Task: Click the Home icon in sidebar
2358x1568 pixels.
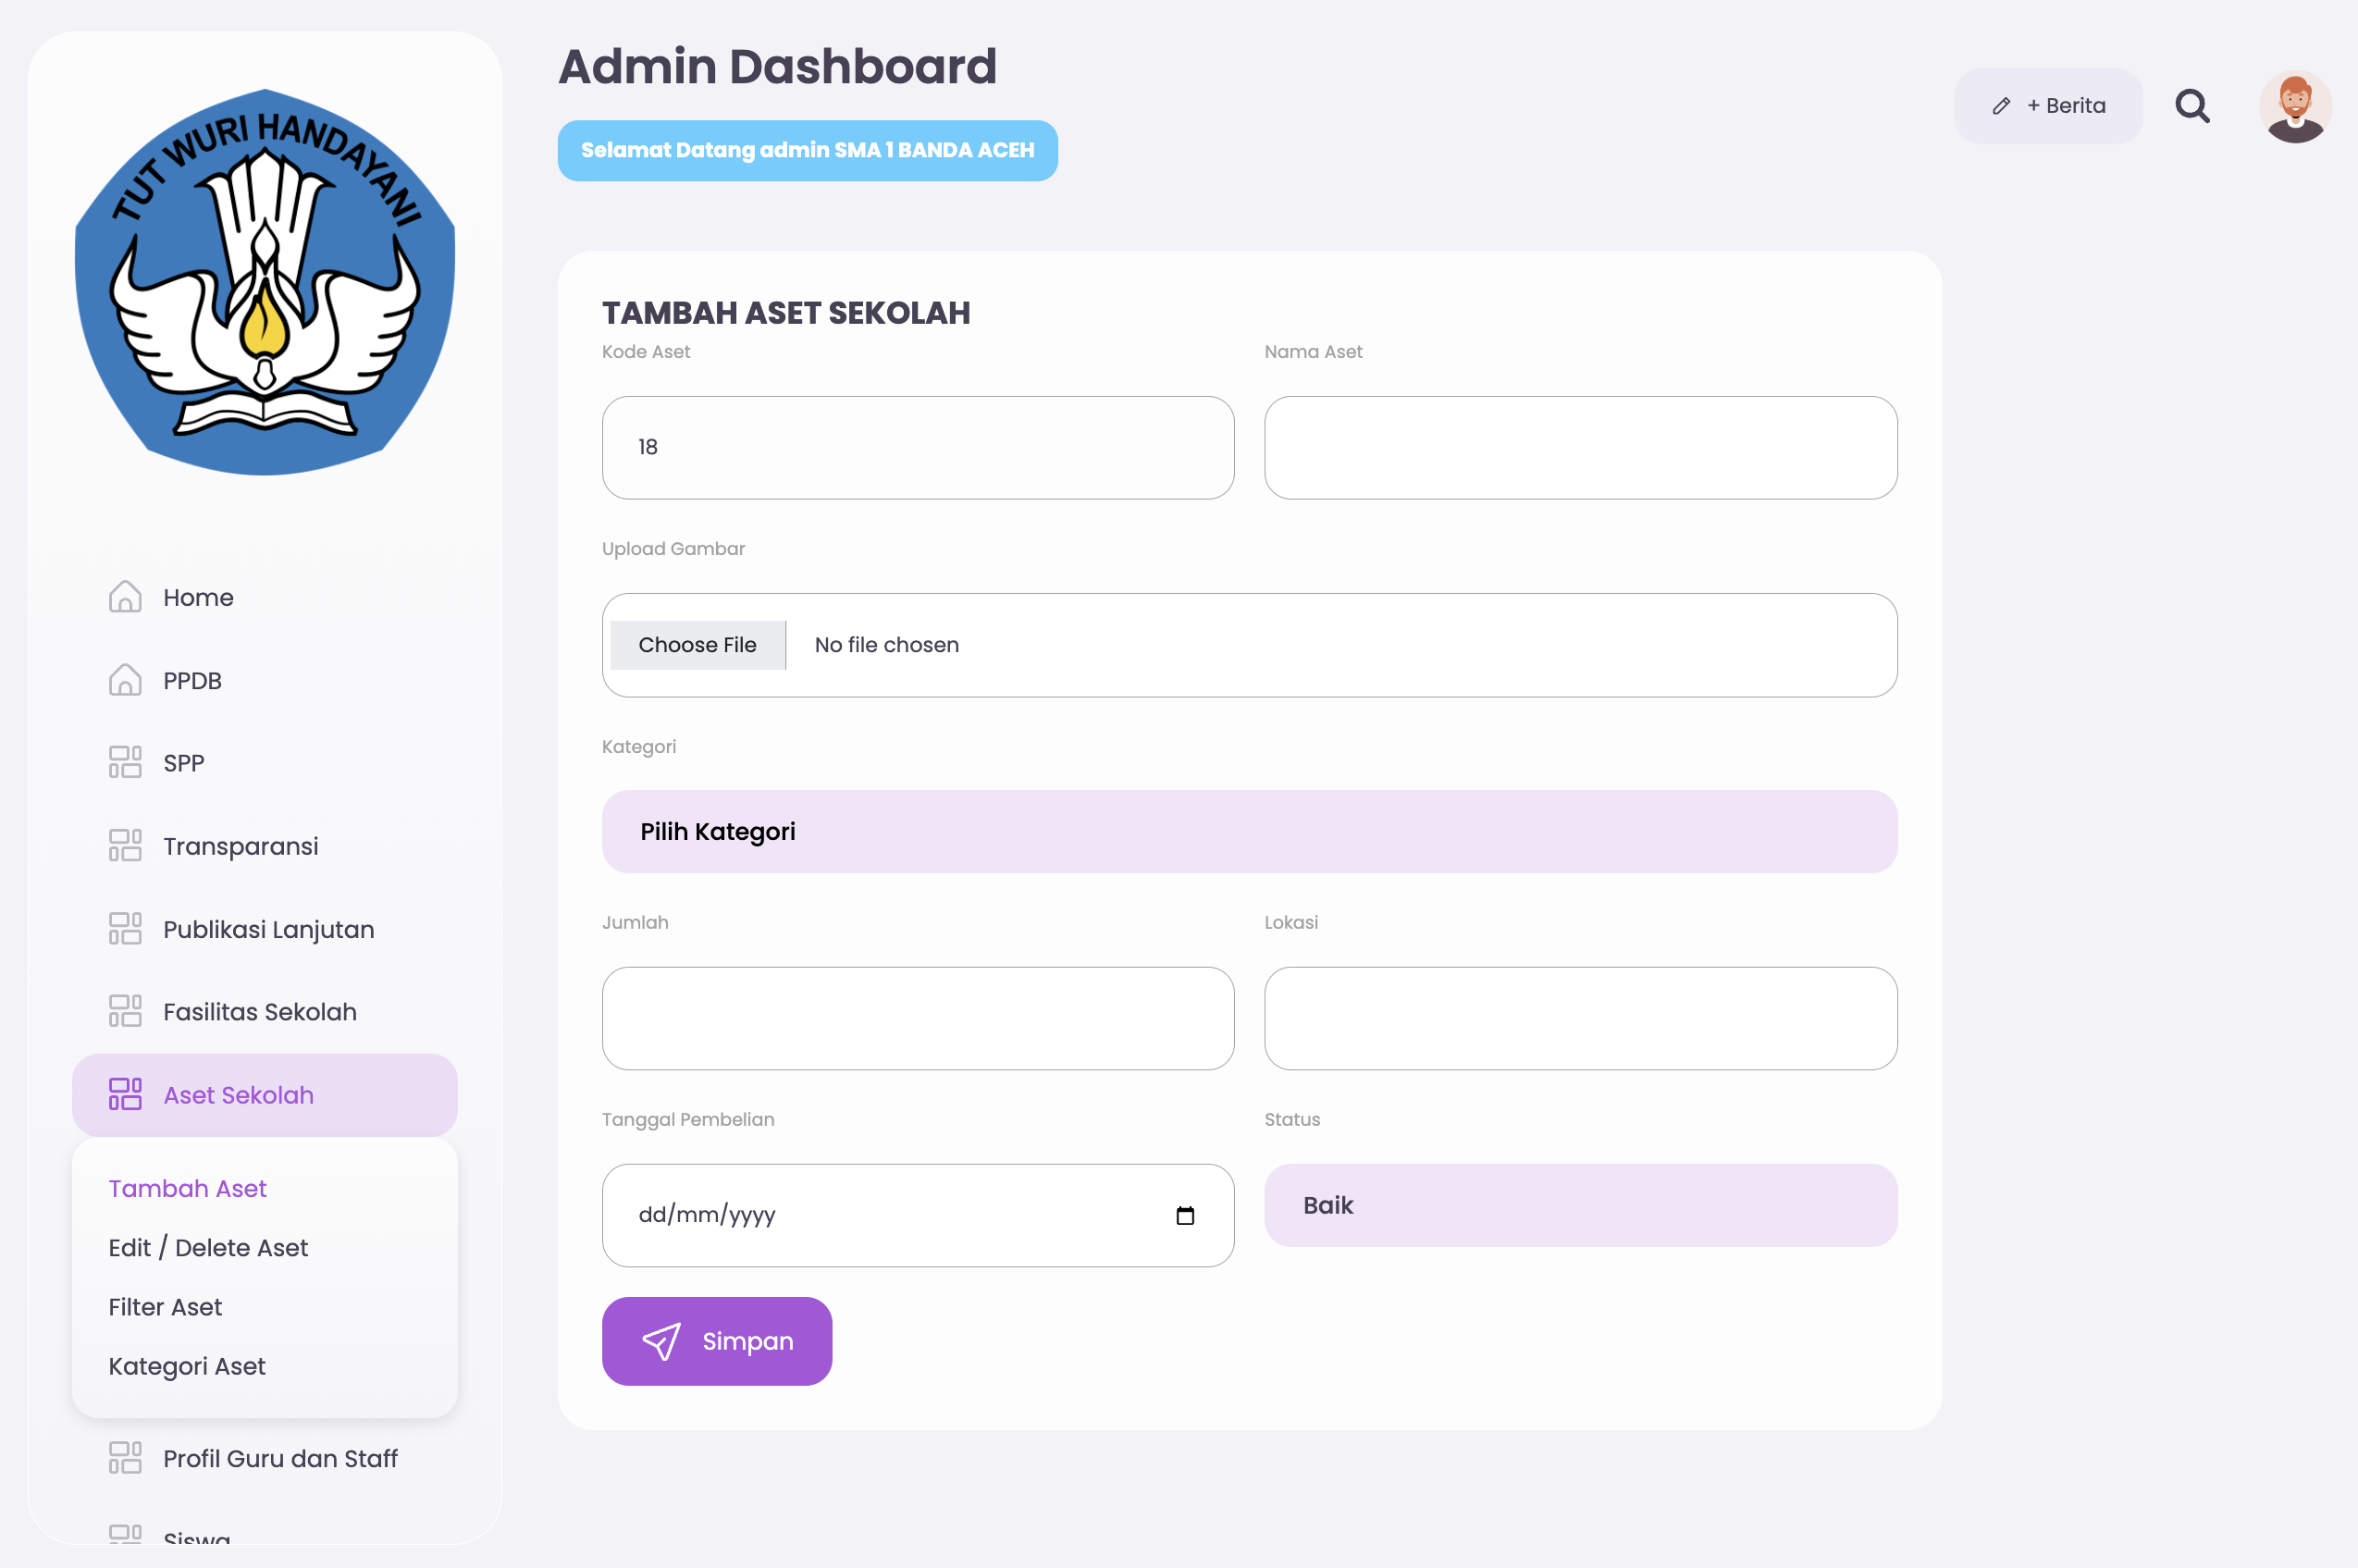Action: pos(124,596)
